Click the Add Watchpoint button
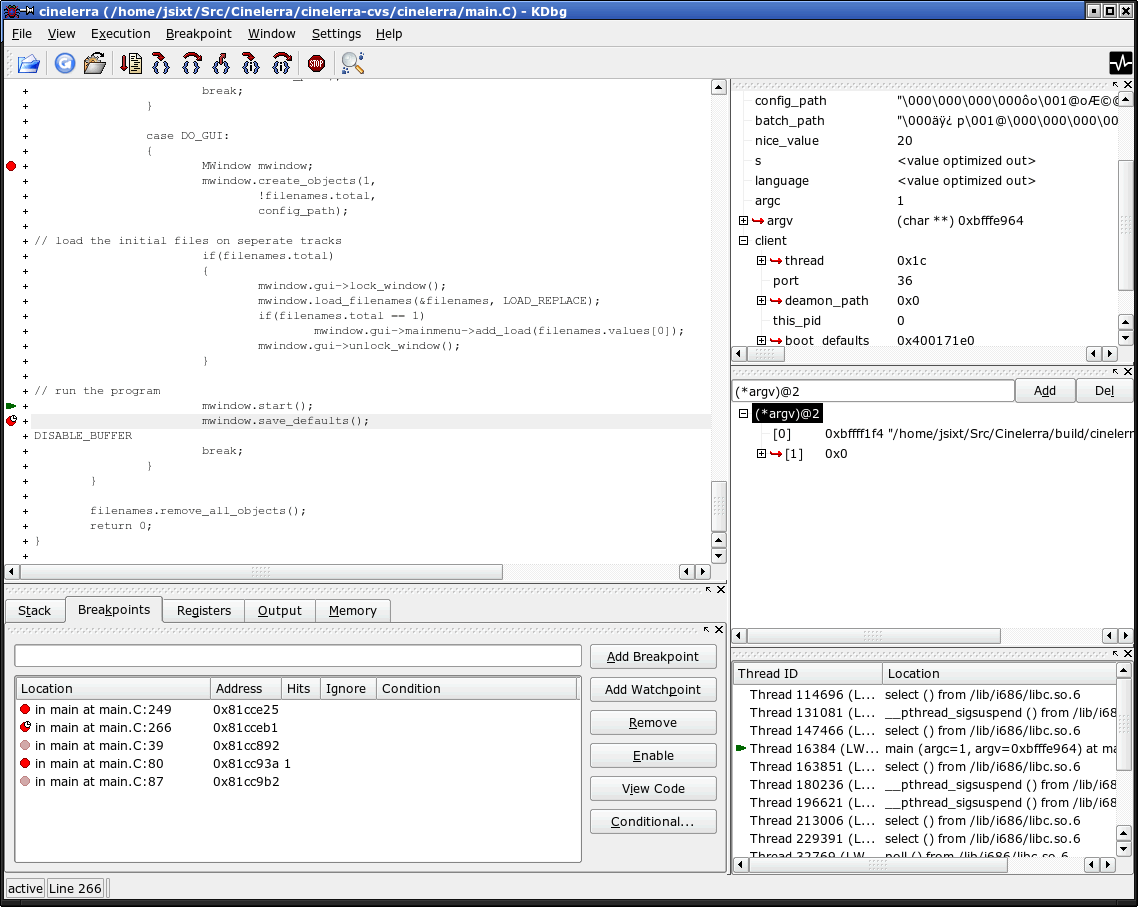This screenshot has height=907, width=1138. [653, 690]
